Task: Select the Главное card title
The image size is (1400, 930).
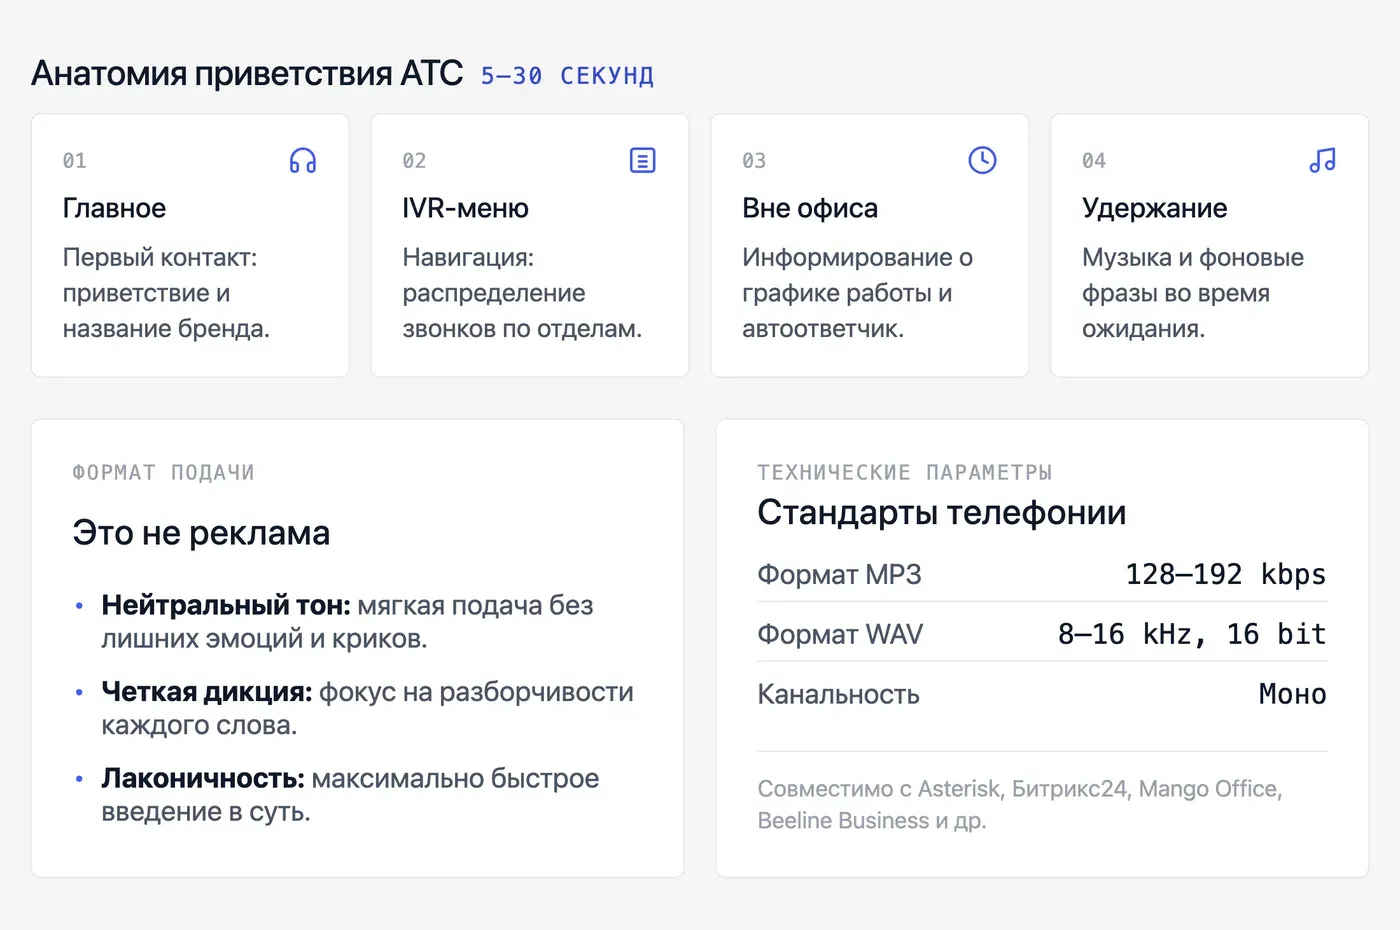Action: coord(114,208)
